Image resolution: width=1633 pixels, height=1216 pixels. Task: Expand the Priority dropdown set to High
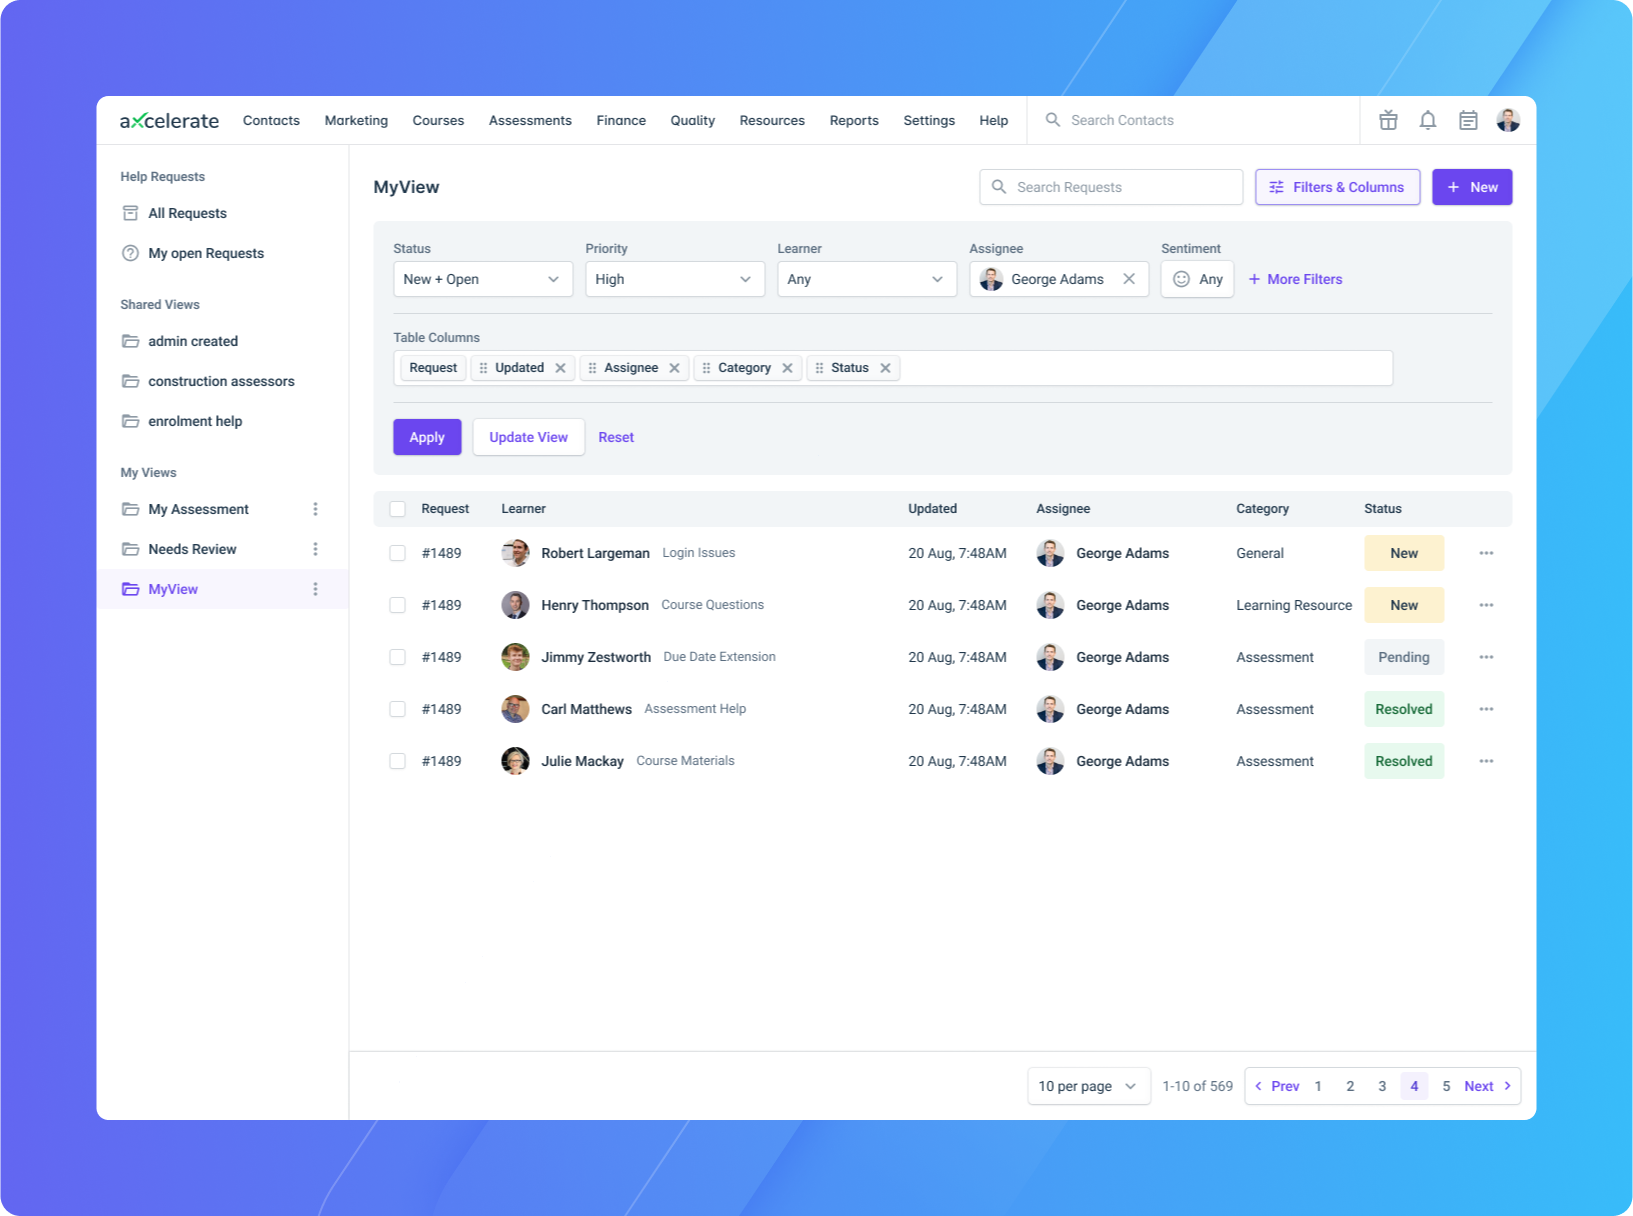click(674, 279)
